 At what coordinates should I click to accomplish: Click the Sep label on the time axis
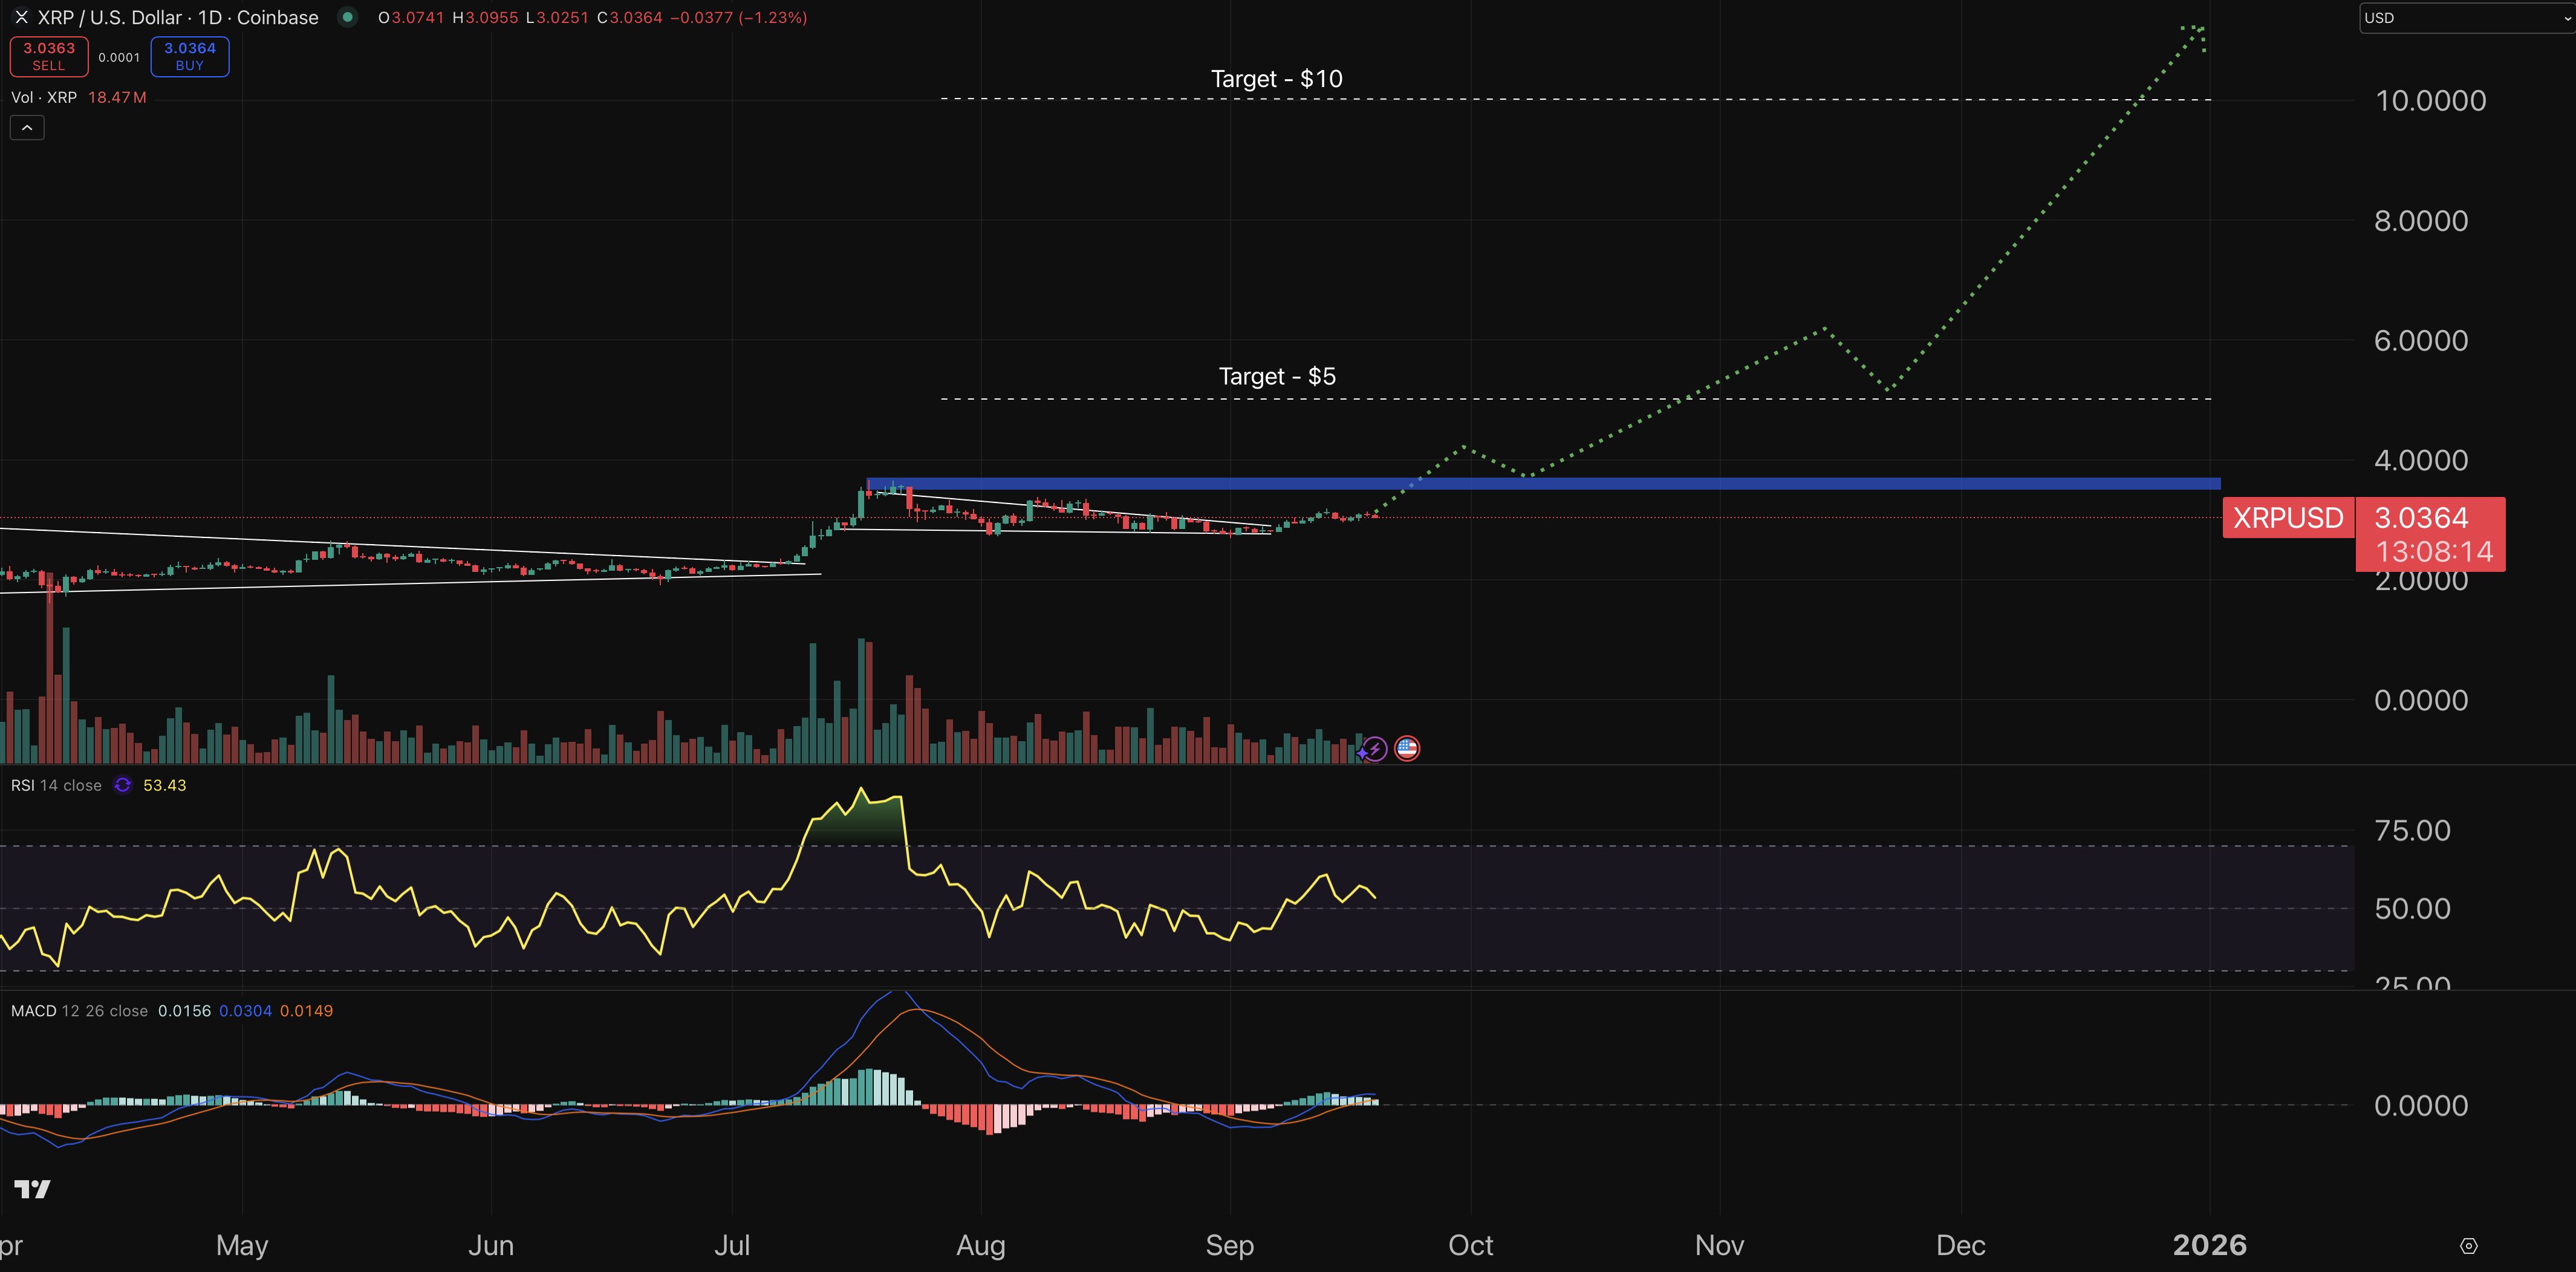(x=1229, y=1245)
